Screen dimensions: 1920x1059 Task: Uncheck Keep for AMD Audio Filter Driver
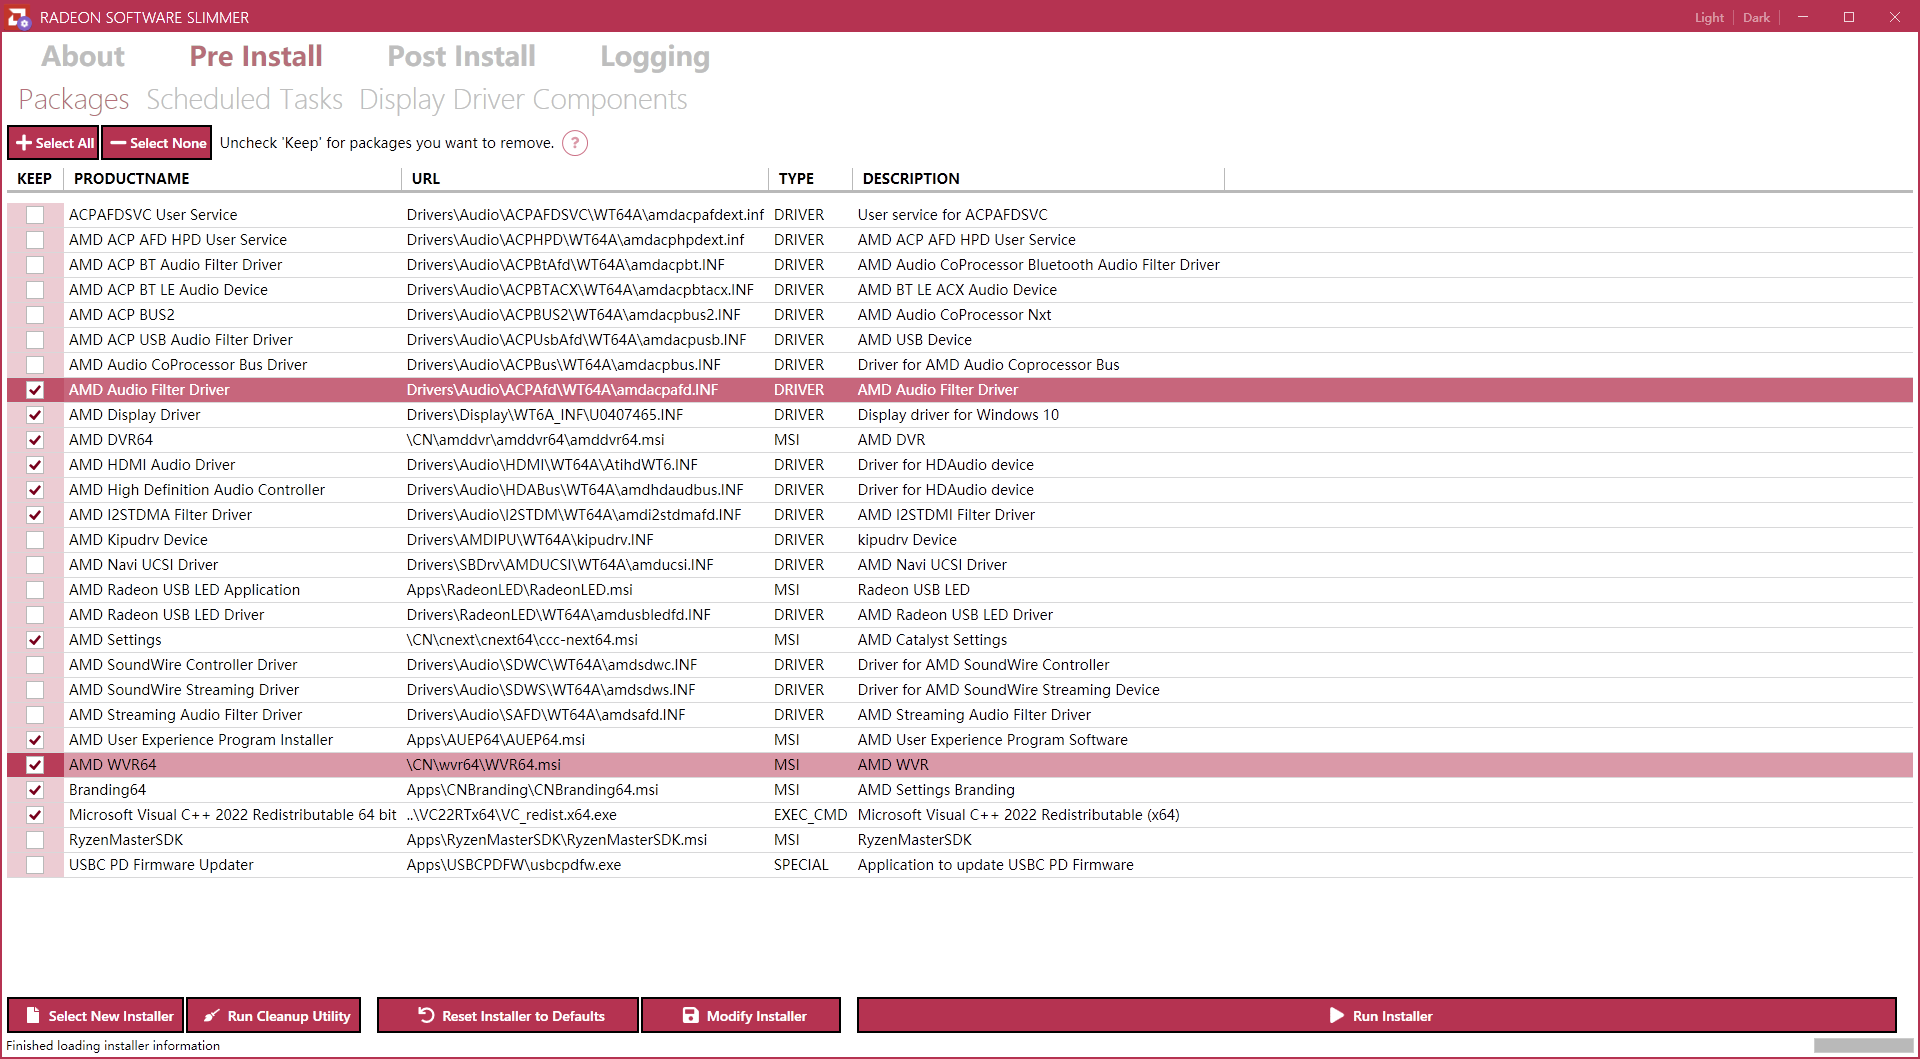[x=35, y=390]
